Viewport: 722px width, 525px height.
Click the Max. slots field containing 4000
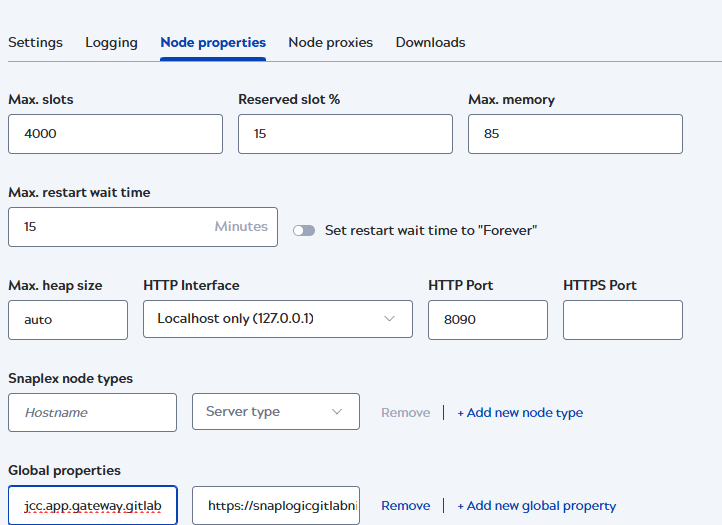coord(116,134)
